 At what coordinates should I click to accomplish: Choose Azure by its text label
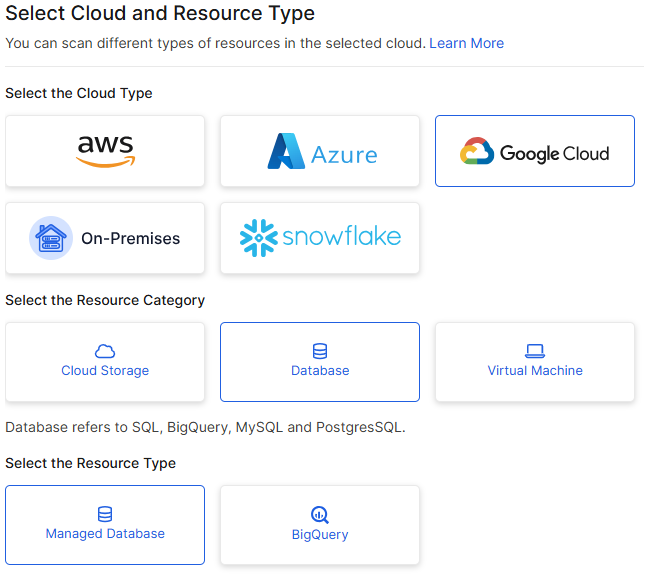pos(344,155)
